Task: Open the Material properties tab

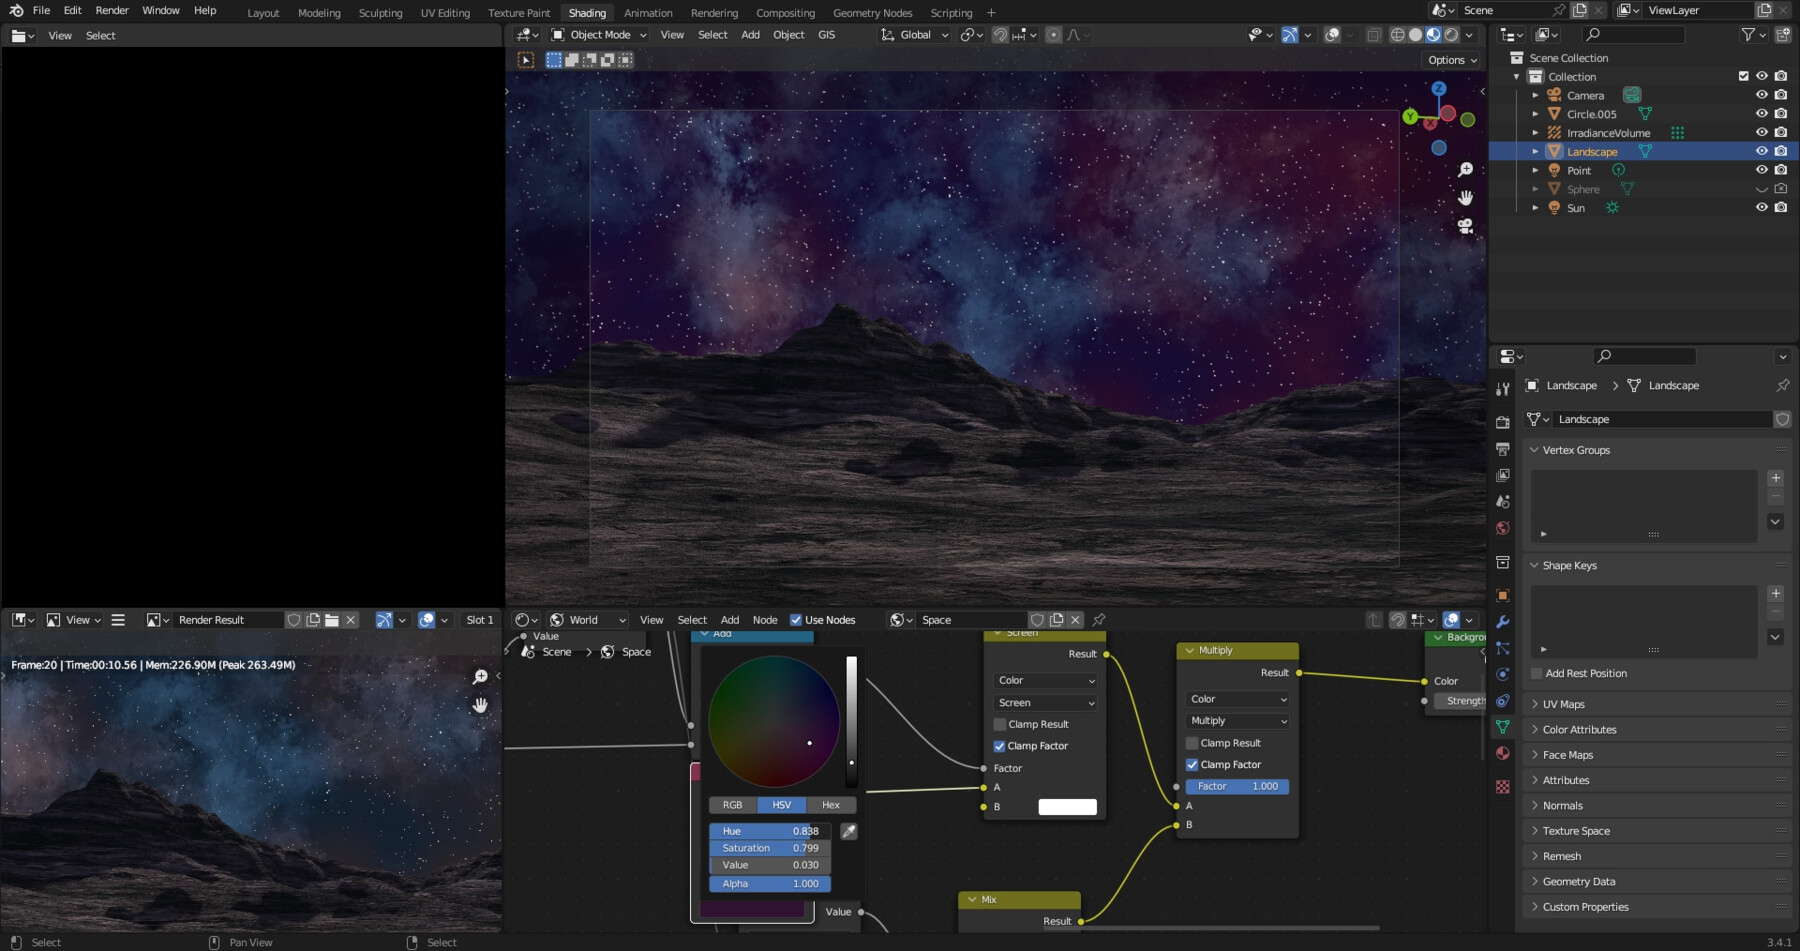Action: click(x=1502, y=753)
